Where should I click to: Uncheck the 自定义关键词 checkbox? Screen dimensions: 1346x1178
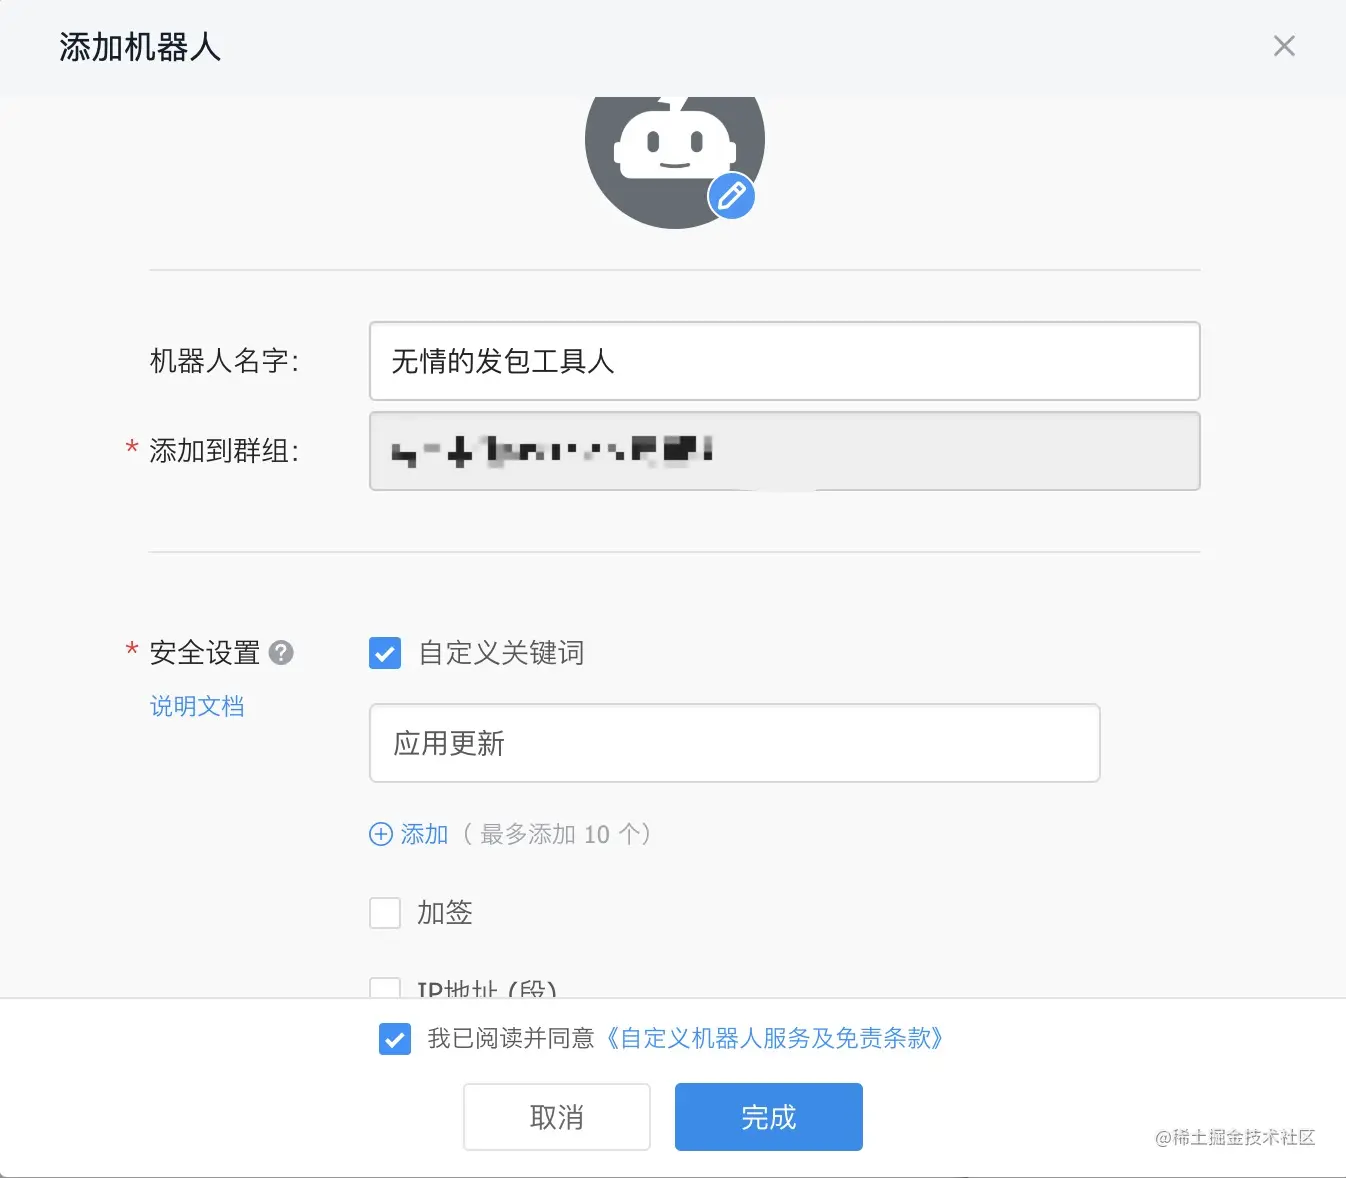point(385,653)
